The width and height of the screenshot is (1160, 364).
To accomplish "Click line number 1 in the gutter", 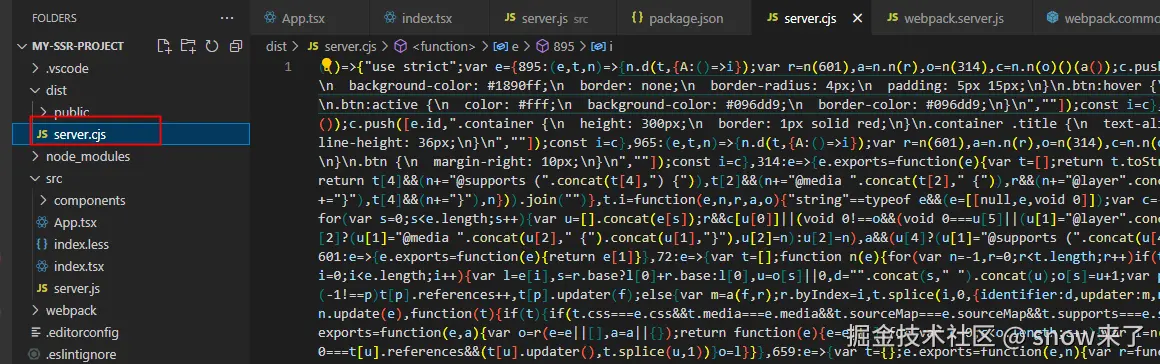I will coord(288,67).
